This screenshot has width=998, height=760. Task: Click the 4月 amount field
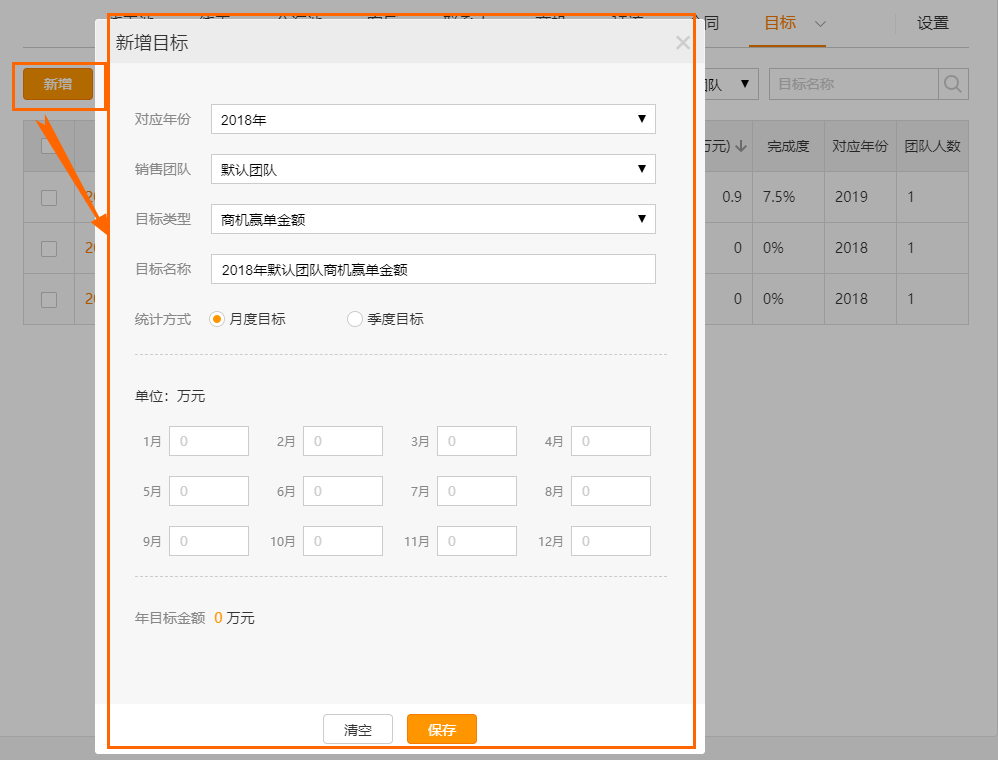pos(611,441)
